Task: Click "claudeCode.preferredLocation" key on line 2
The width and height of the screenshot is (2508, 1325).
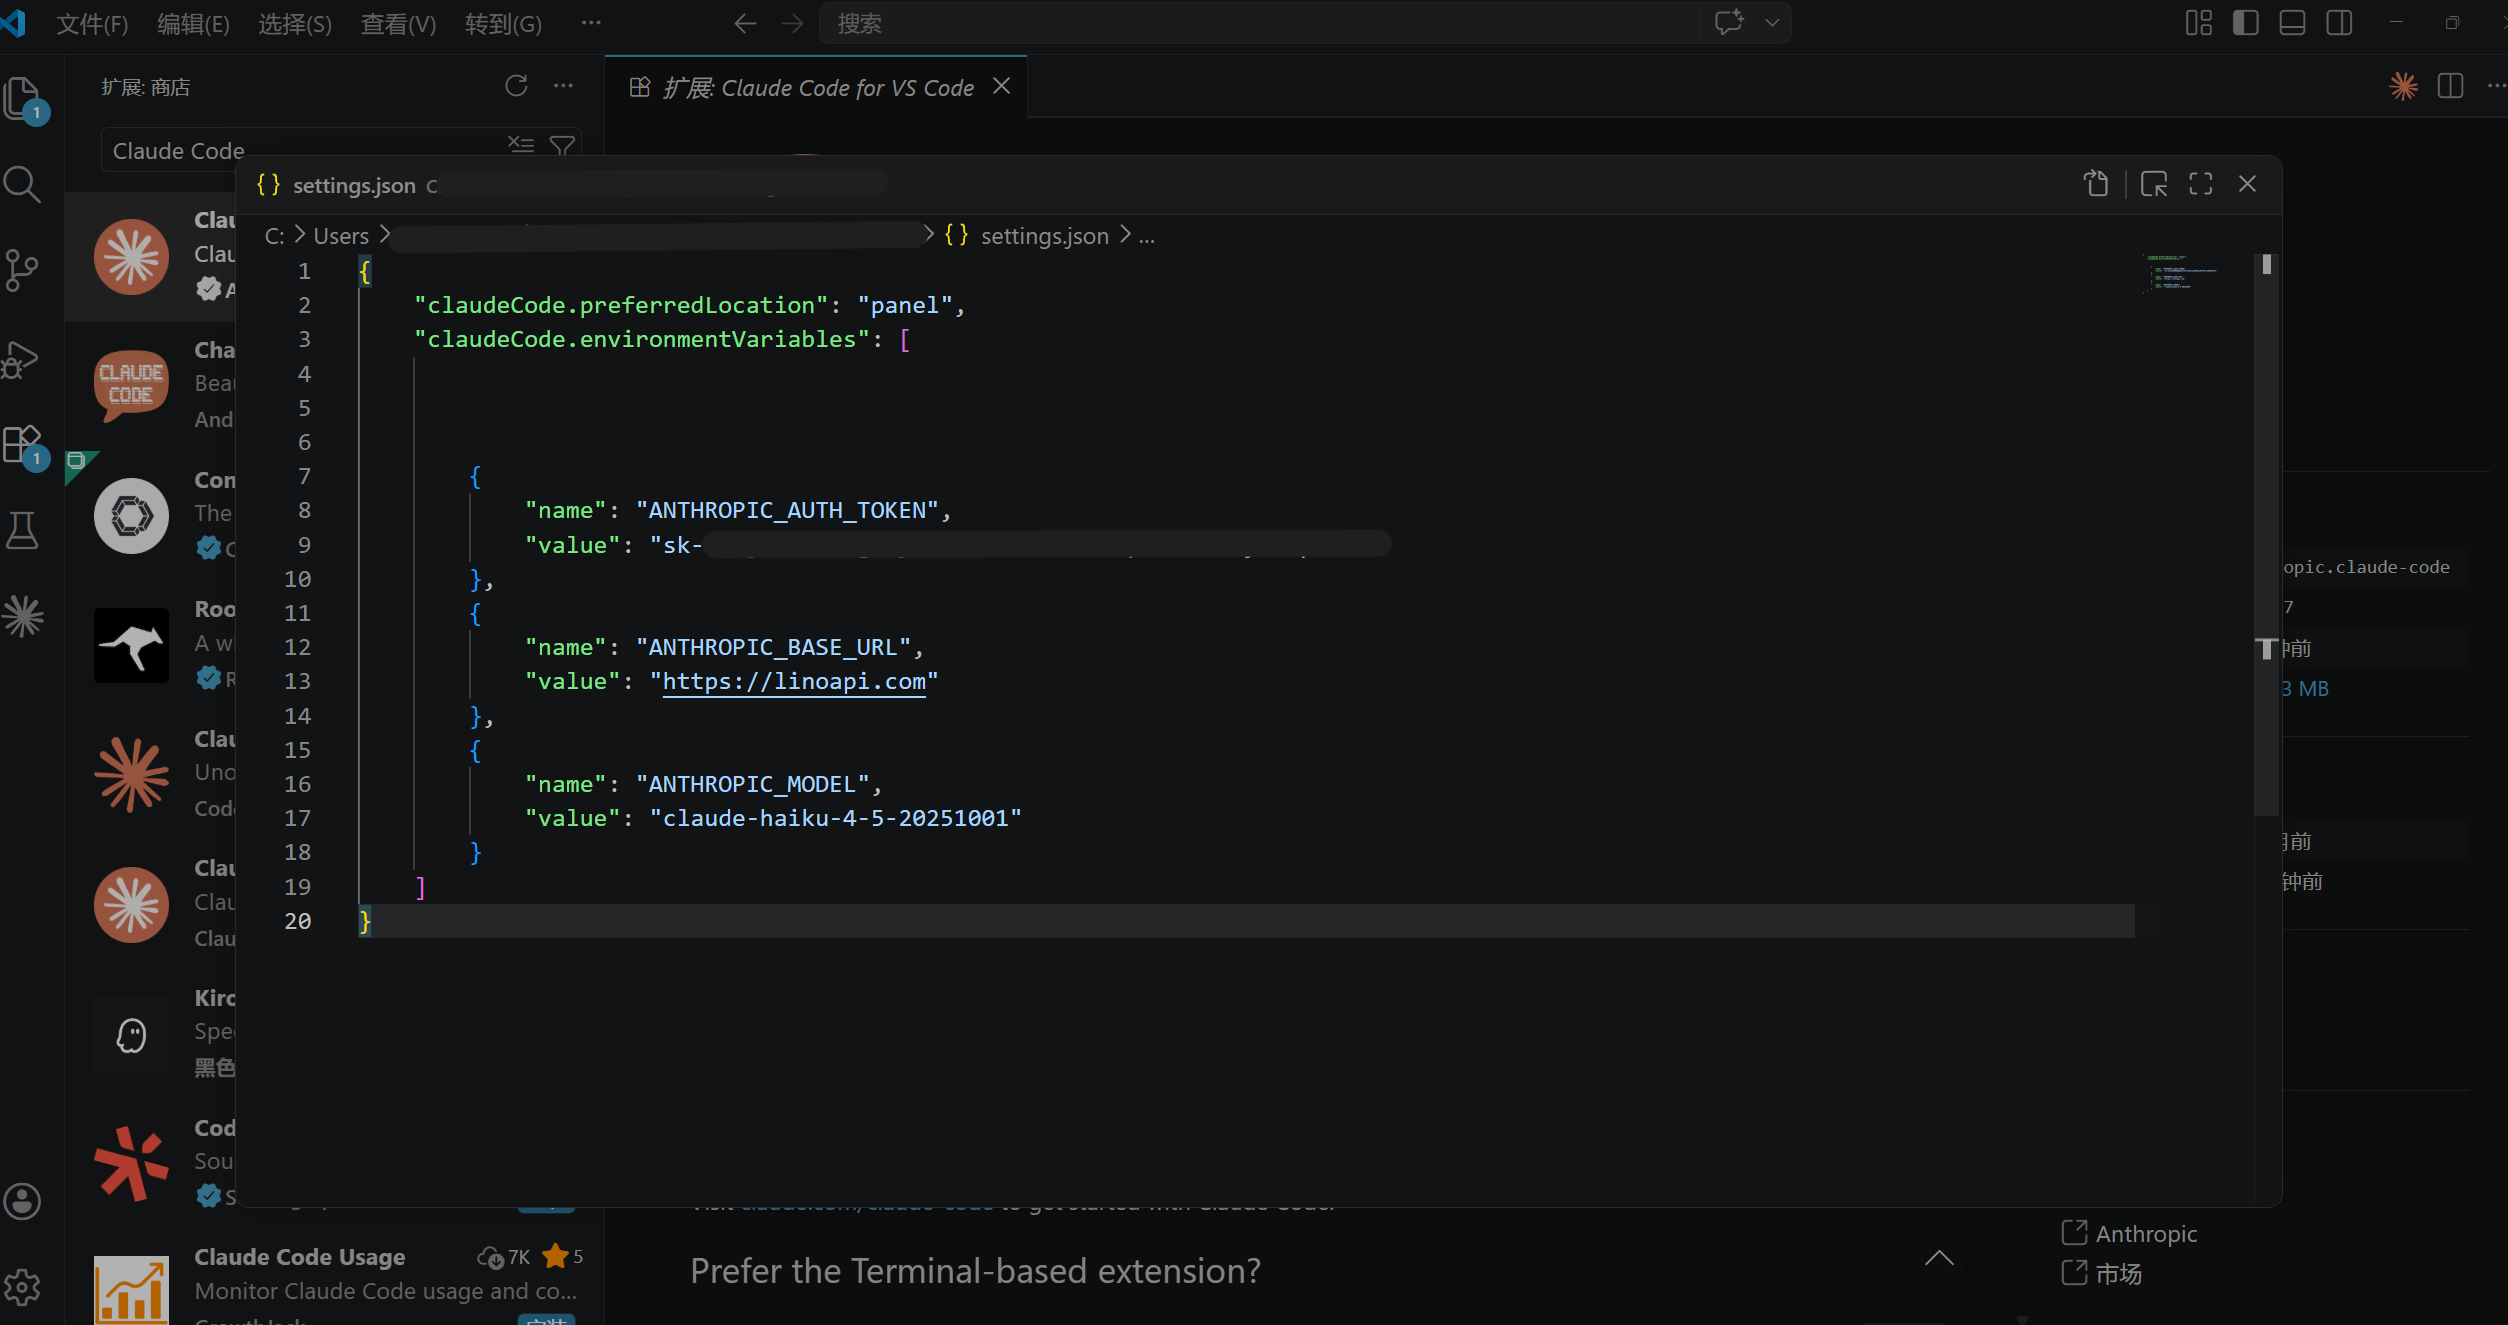Action: 621,306
